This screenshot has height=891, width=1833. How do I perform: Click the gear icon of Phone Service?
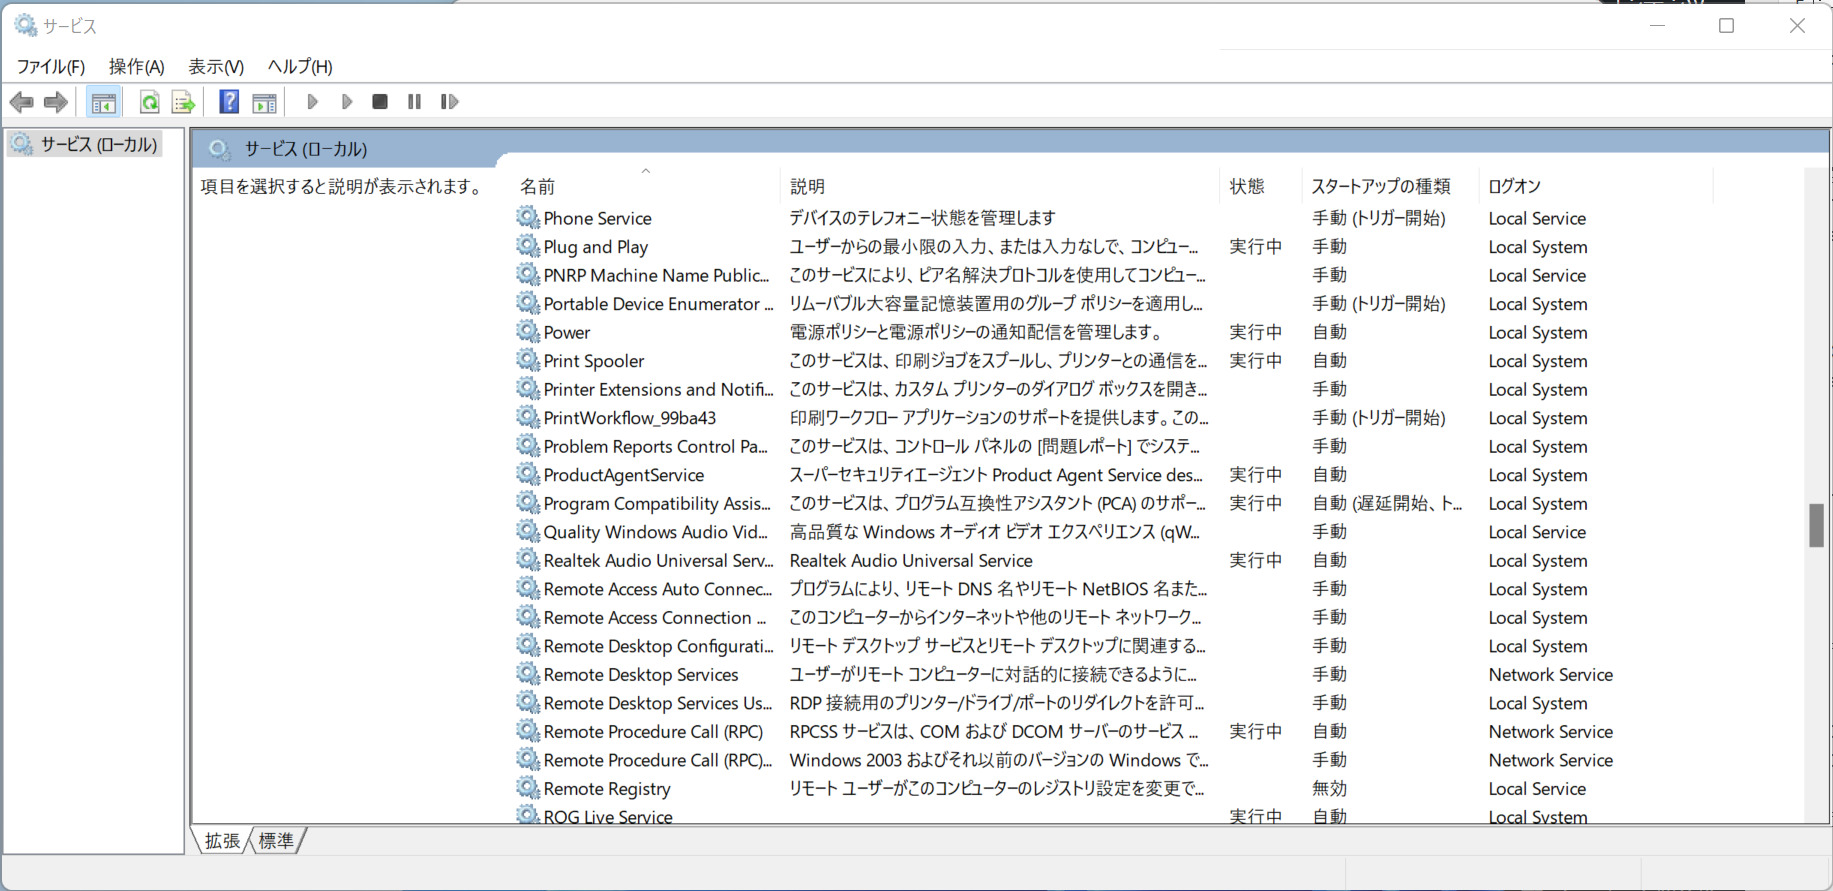(x=528, y=217)
